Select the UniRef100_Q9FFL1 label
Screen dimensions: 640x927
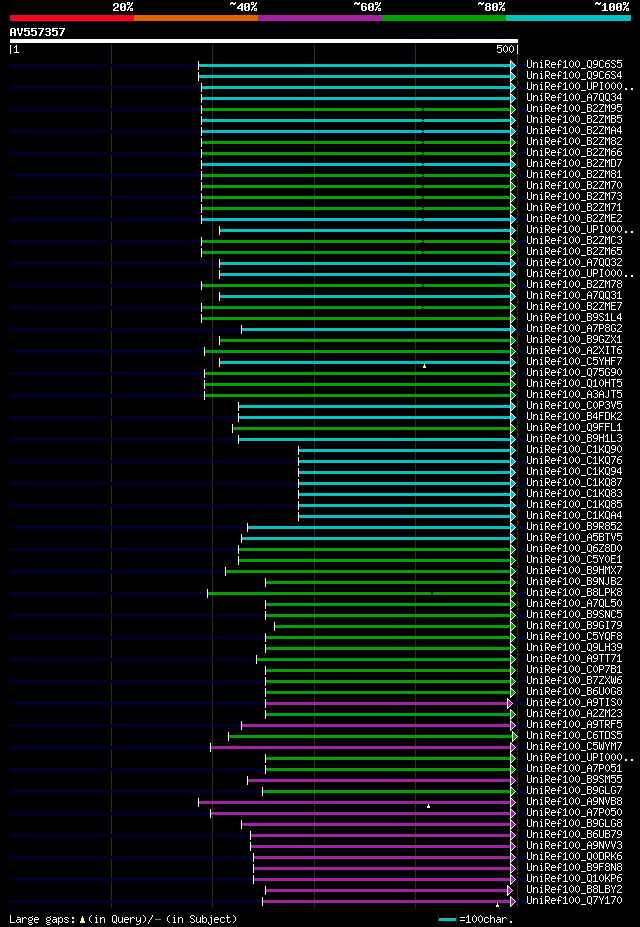tap(574, 428)
